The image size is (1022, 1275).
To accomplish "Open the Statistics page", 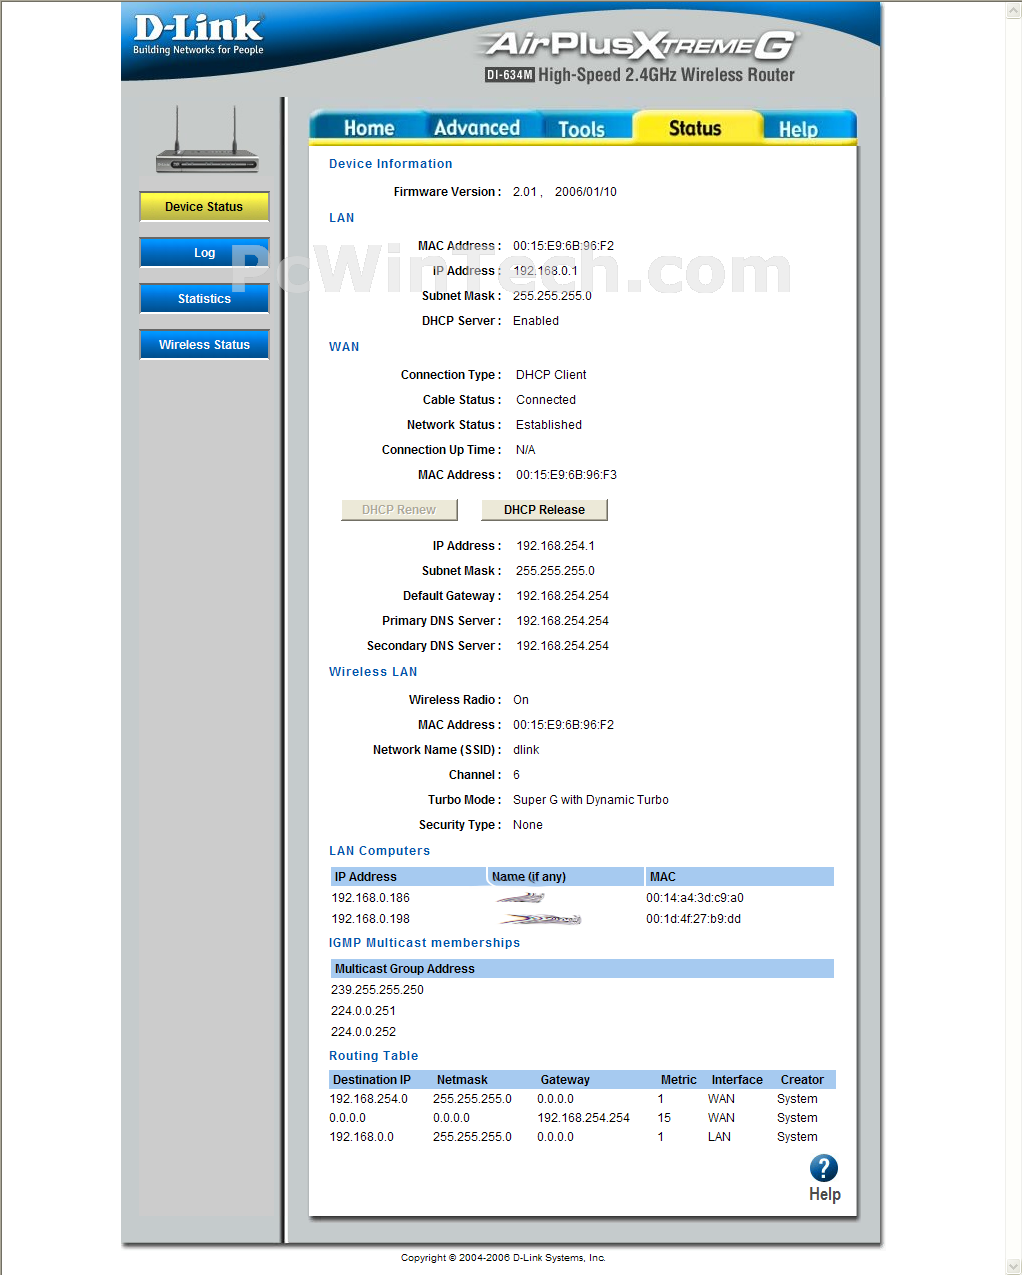I will 204,299.
